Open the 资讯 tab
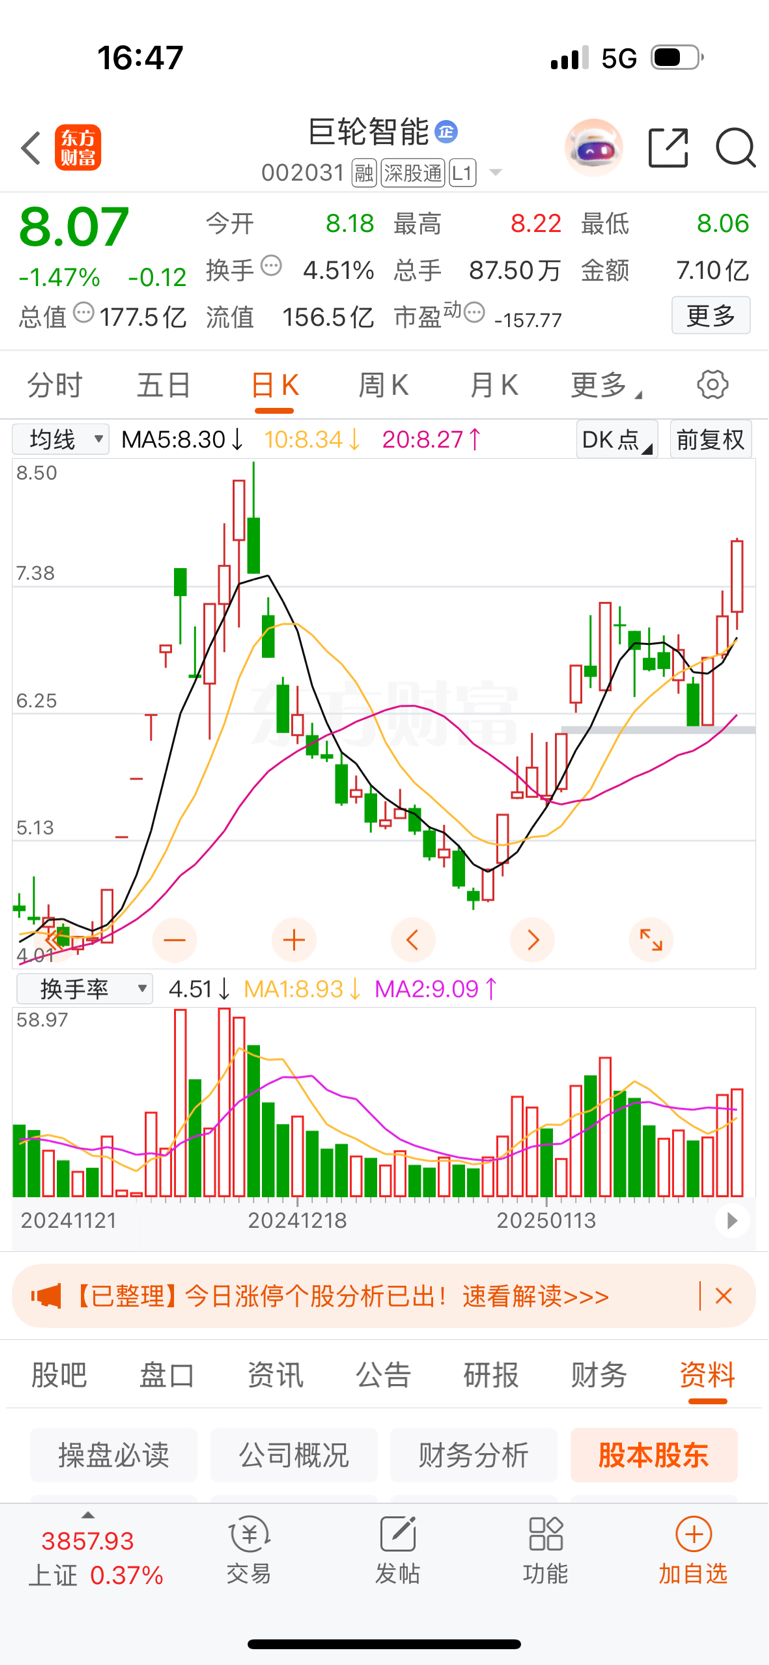 [275, 1375]
